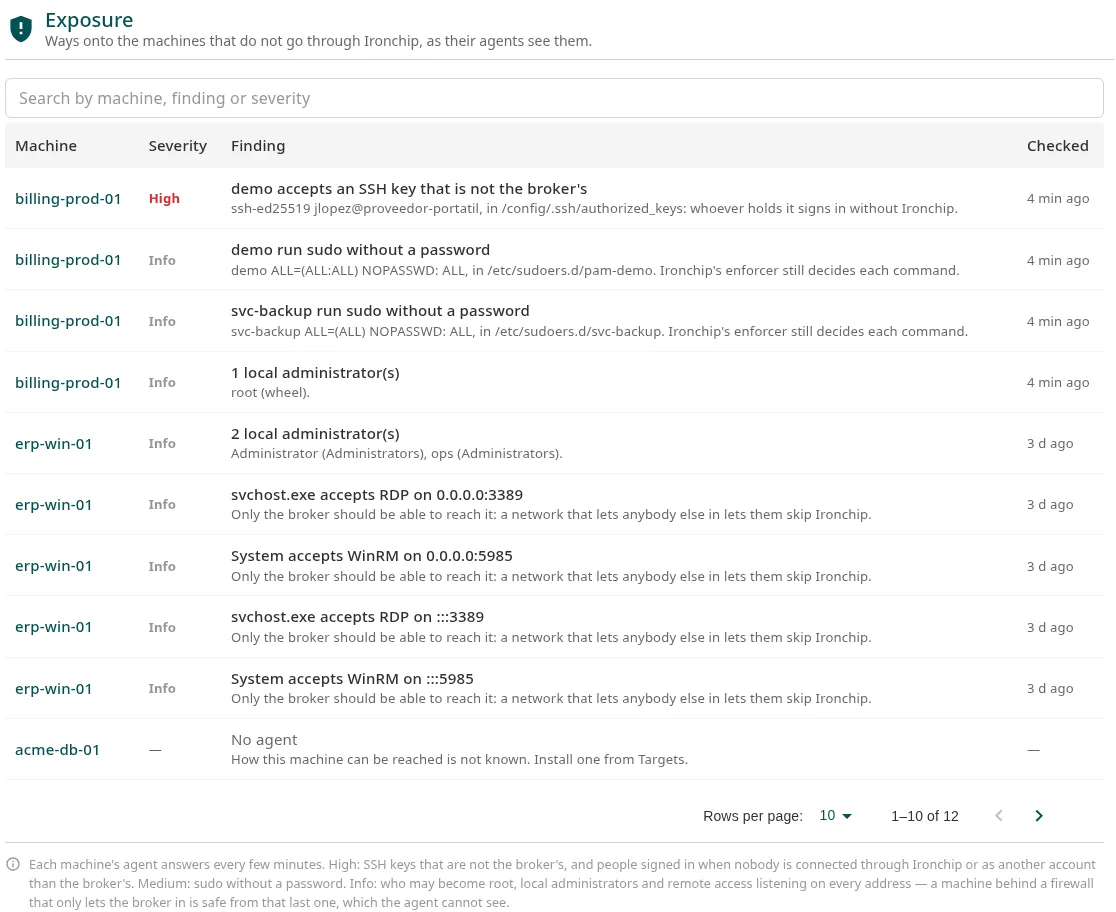Click the High severity label

coord(164,199)
